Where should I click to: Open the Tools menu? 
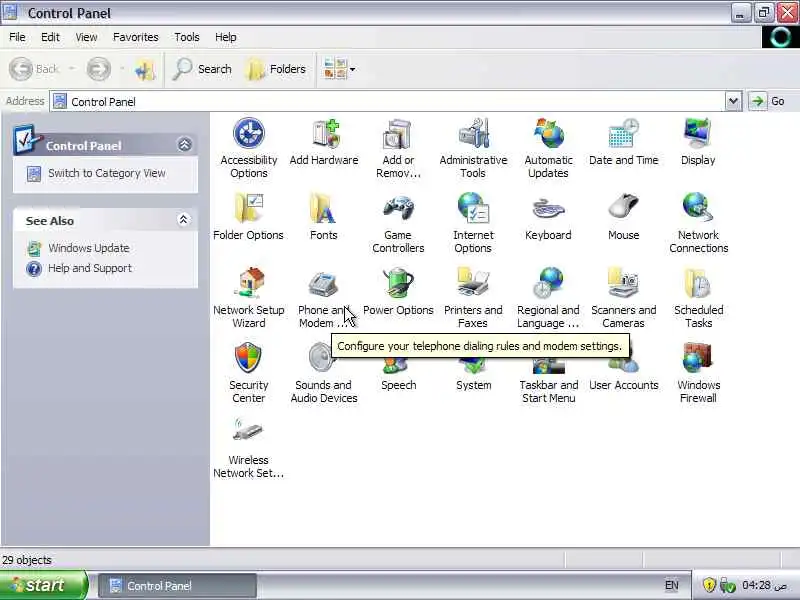tap(187, 37)
